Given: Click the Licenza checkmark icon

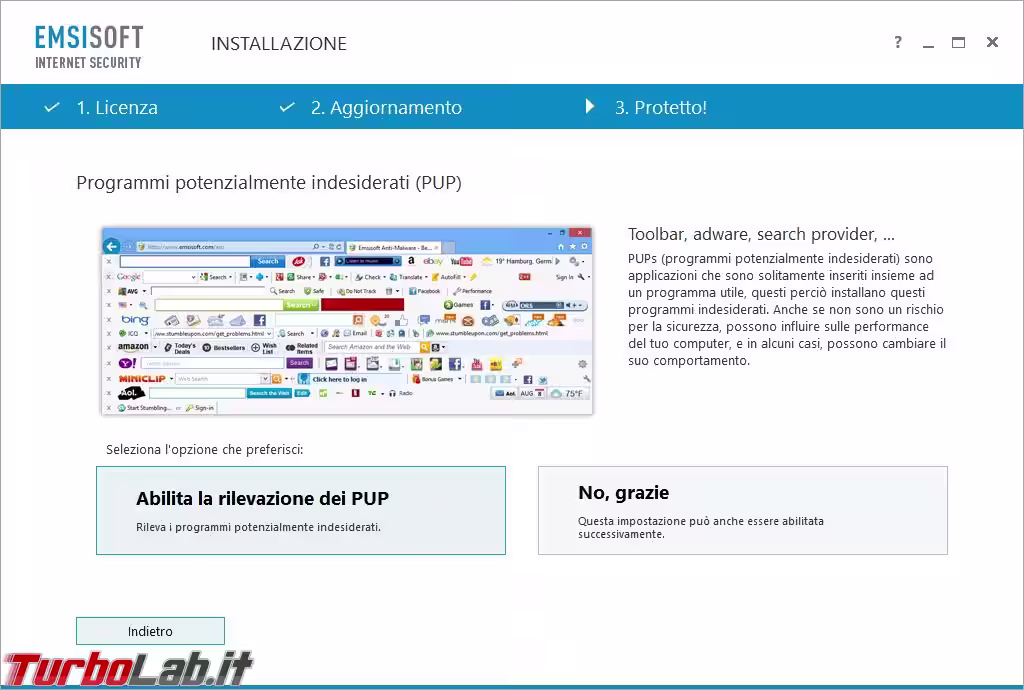Looking at the screenshot, I should (52, 107).
